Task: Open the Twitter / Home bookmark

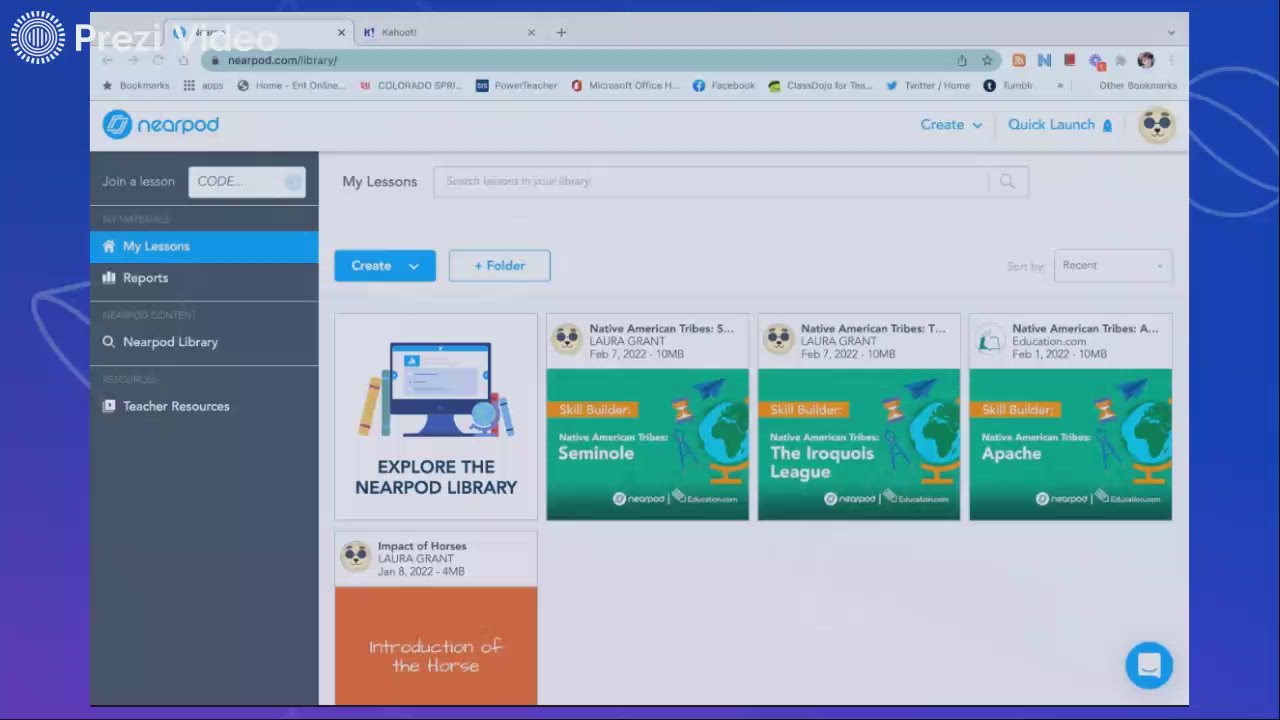Action: (x=928, y=86)
